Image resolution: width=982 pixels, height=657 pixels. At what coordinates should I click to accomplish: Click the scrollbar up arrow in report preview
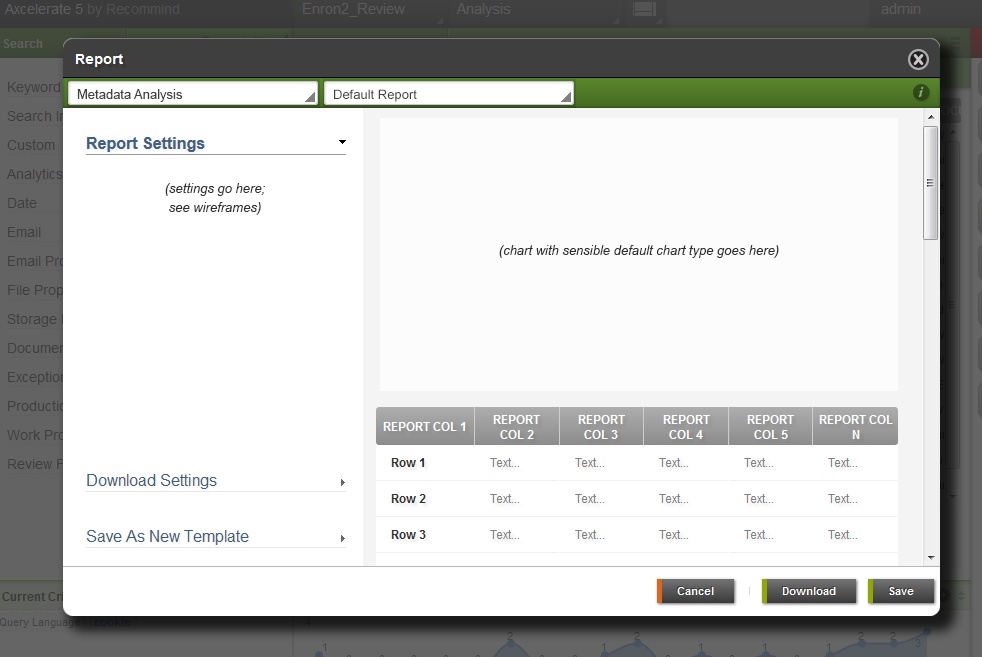tap(931, 117)
